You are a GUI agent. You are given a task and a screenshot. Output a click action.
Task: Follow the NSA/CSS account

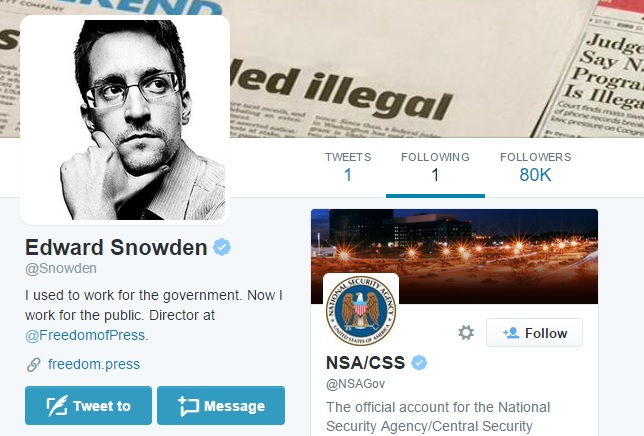(x=534, y=333)
